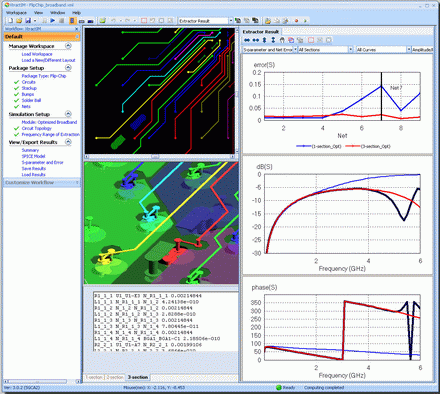Click the Load Results link
The height and width of the screenshot is (394, 440).
(x=34, y=175)
